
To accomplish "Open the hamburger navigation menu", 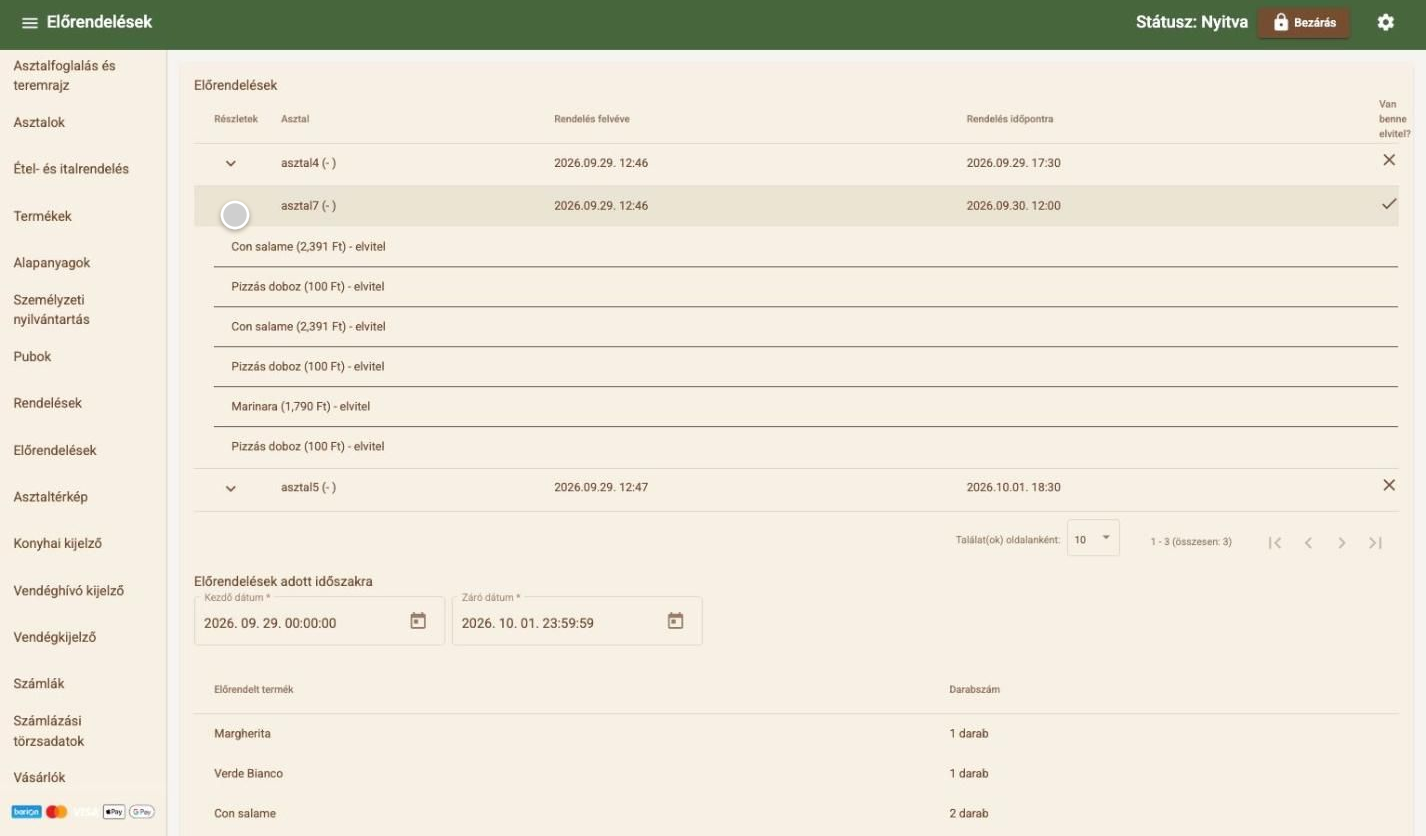I will point(30,23).
